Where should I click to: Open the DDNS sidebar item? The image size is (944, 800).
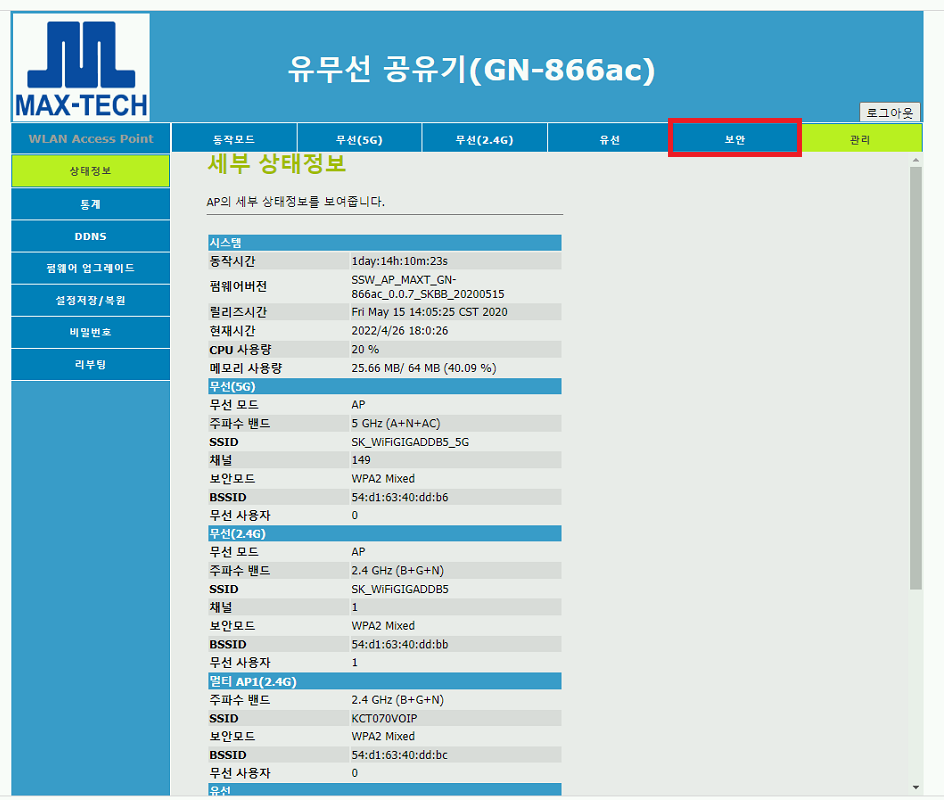pyautogui.click(x=90, y=236)
